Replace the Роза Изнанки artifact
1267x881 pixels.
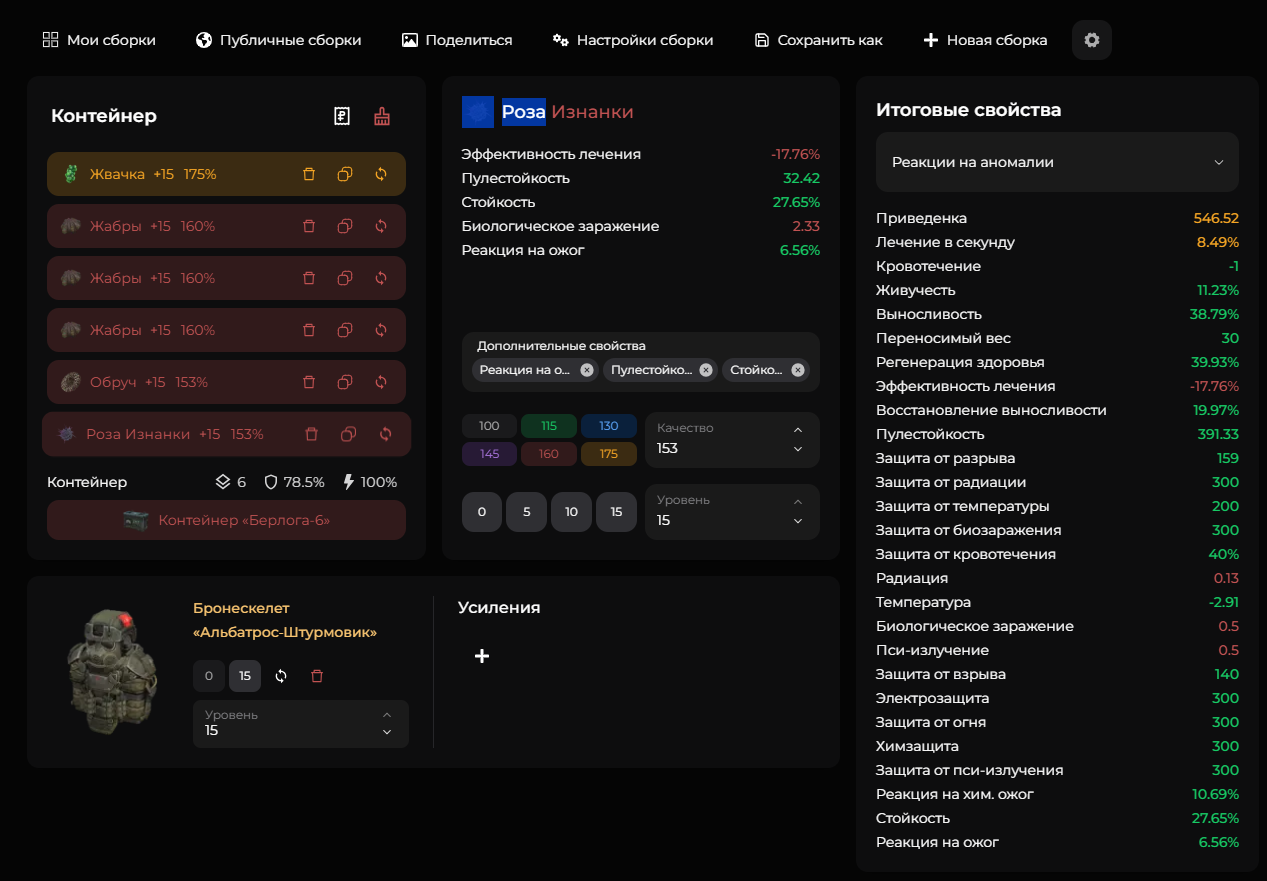(x=386, y=434)
